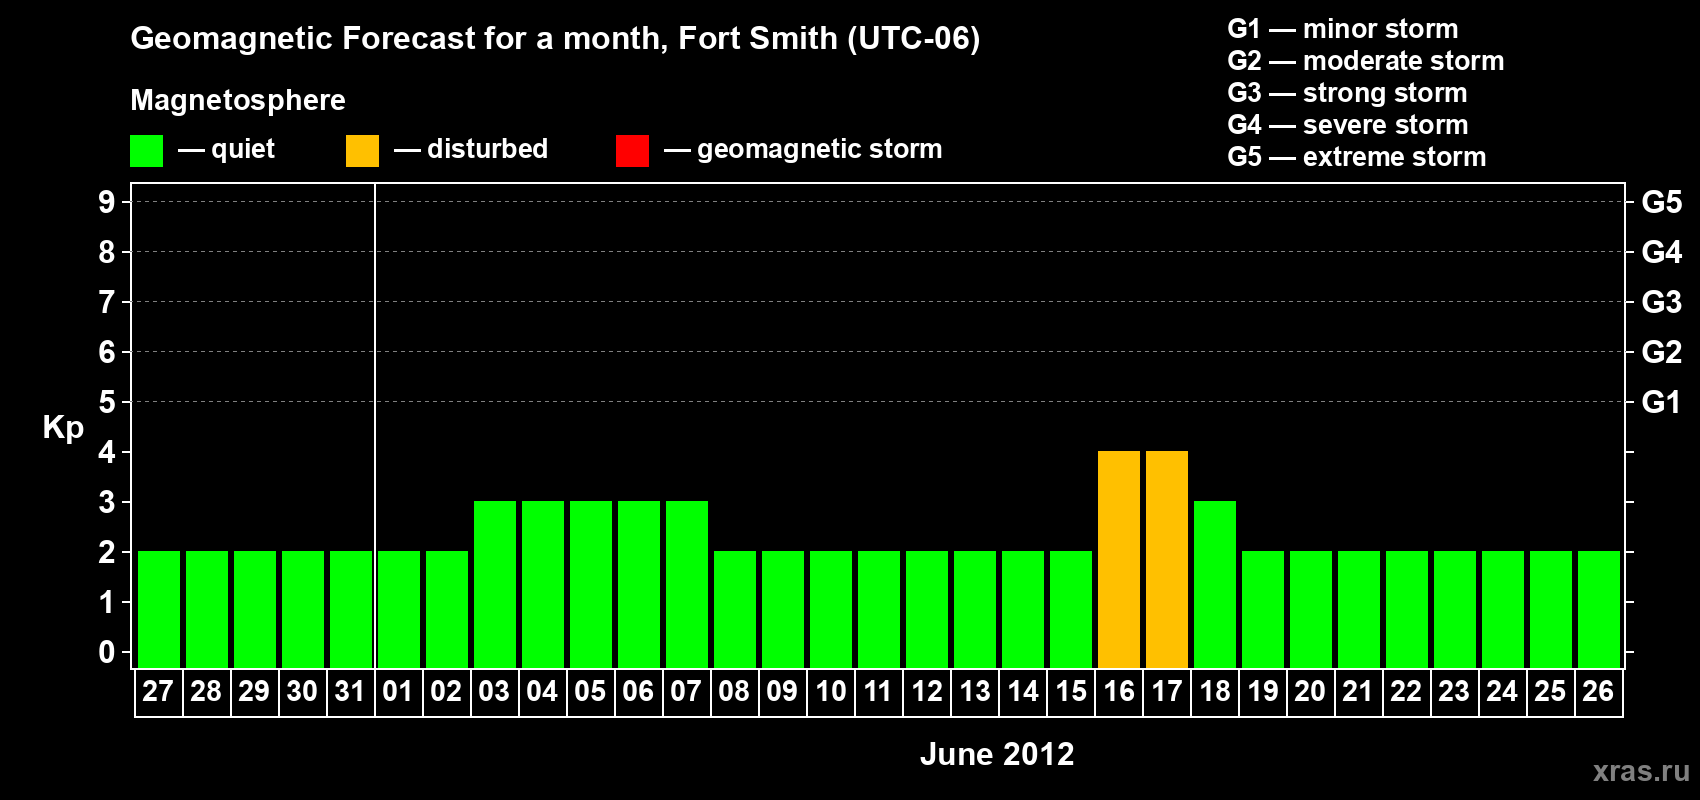Select the orange bar for date 17
The width and height of the screenshot is (1700, 800).
[1167, 559]
